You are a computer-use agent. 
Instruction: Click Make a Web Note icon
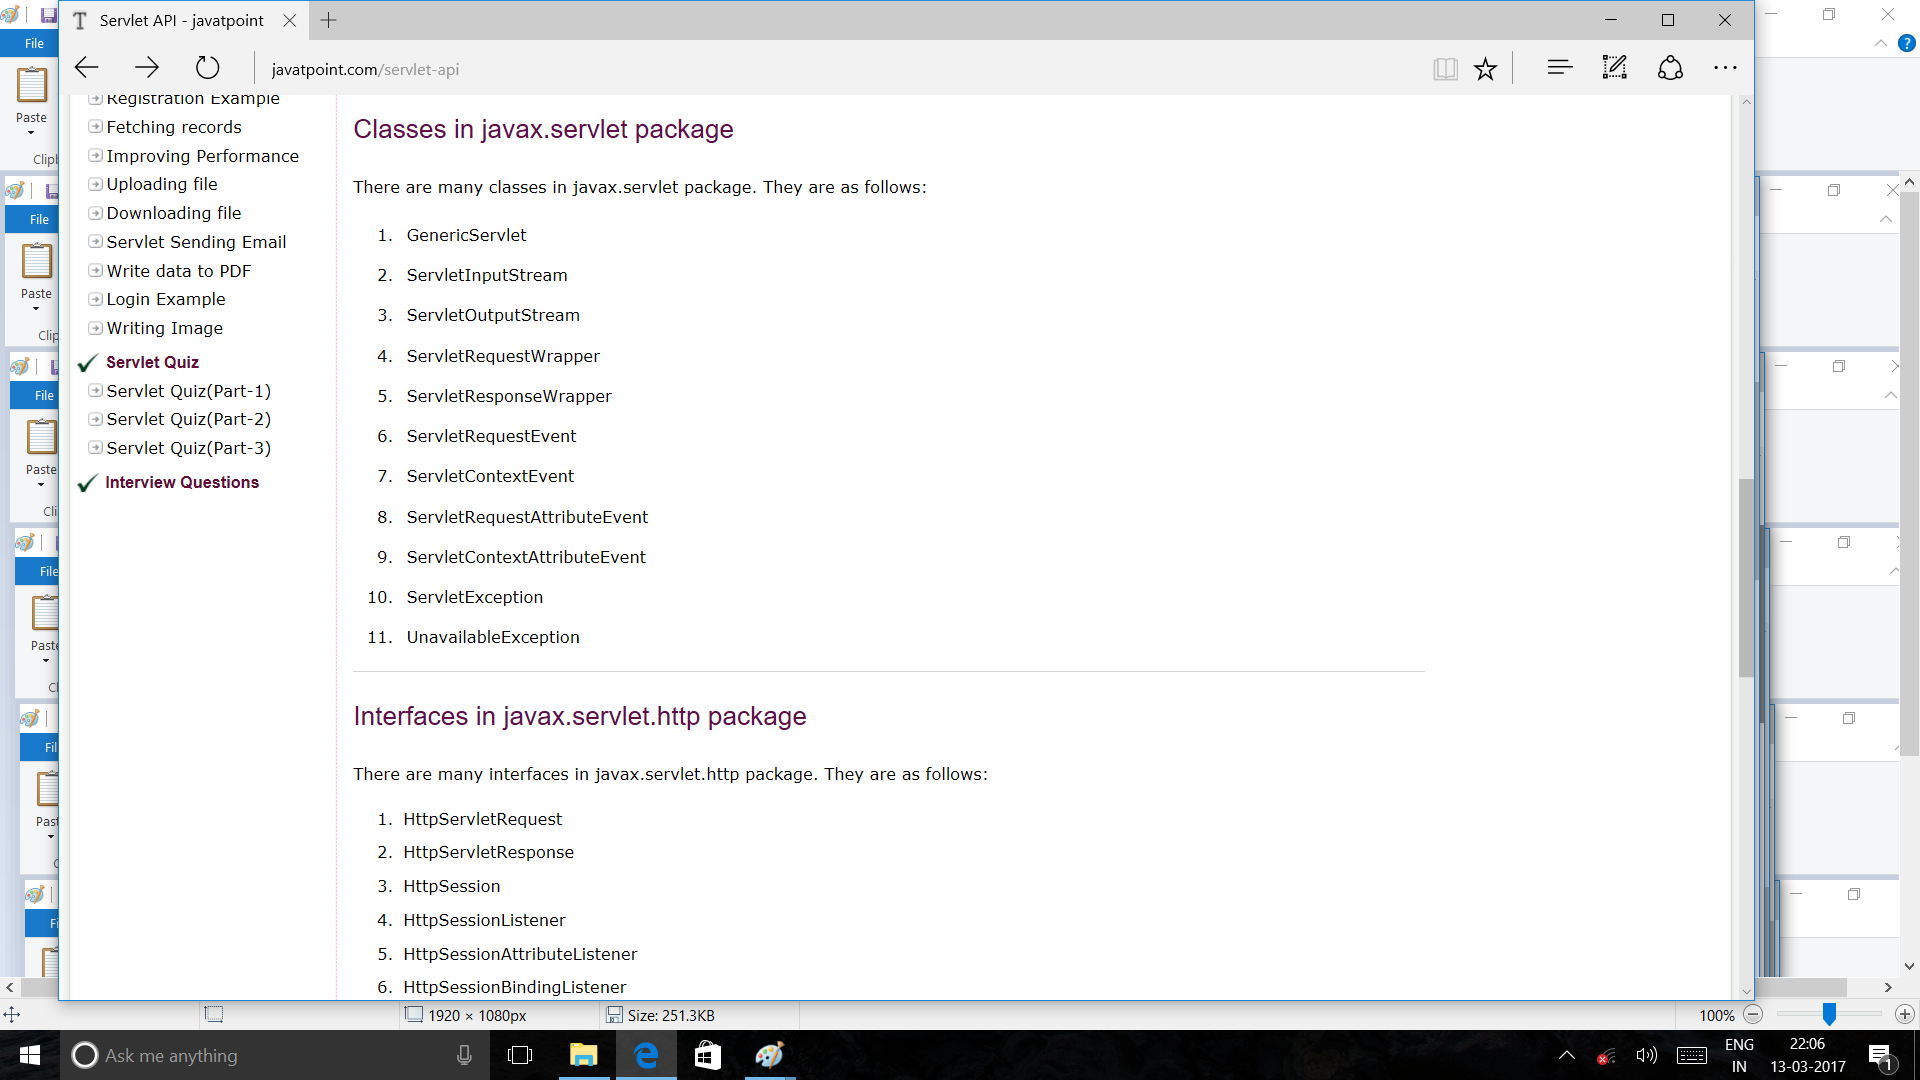point(1614,68)
